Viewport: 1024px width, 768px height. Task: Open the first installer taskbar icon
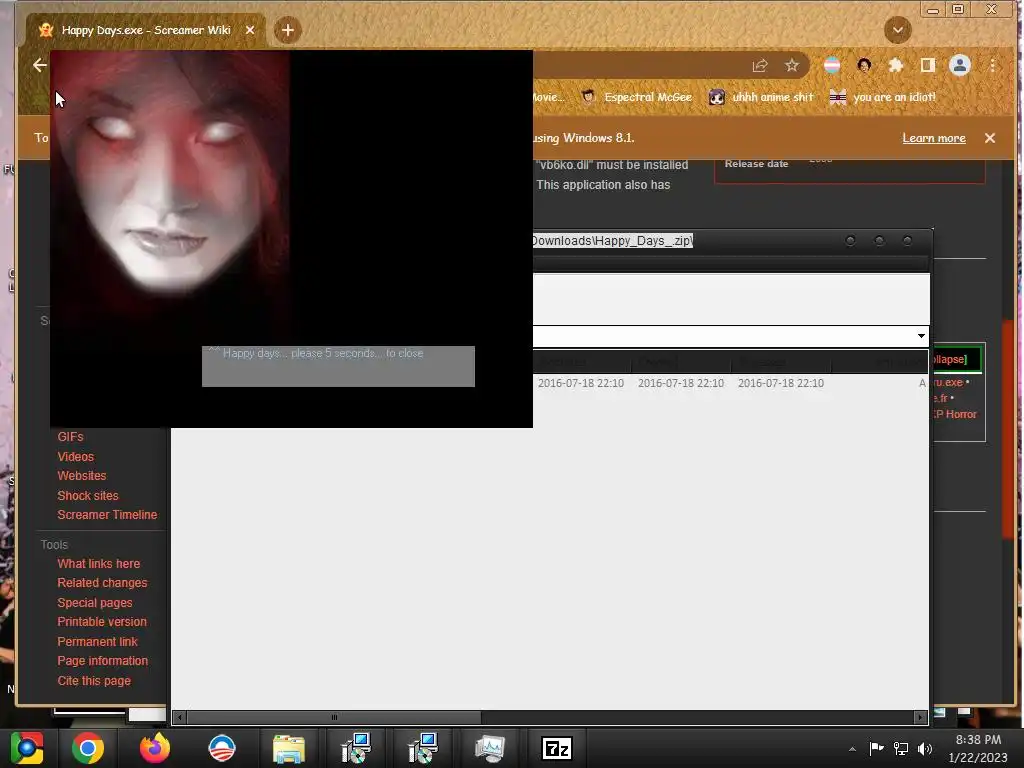(356, 748)
